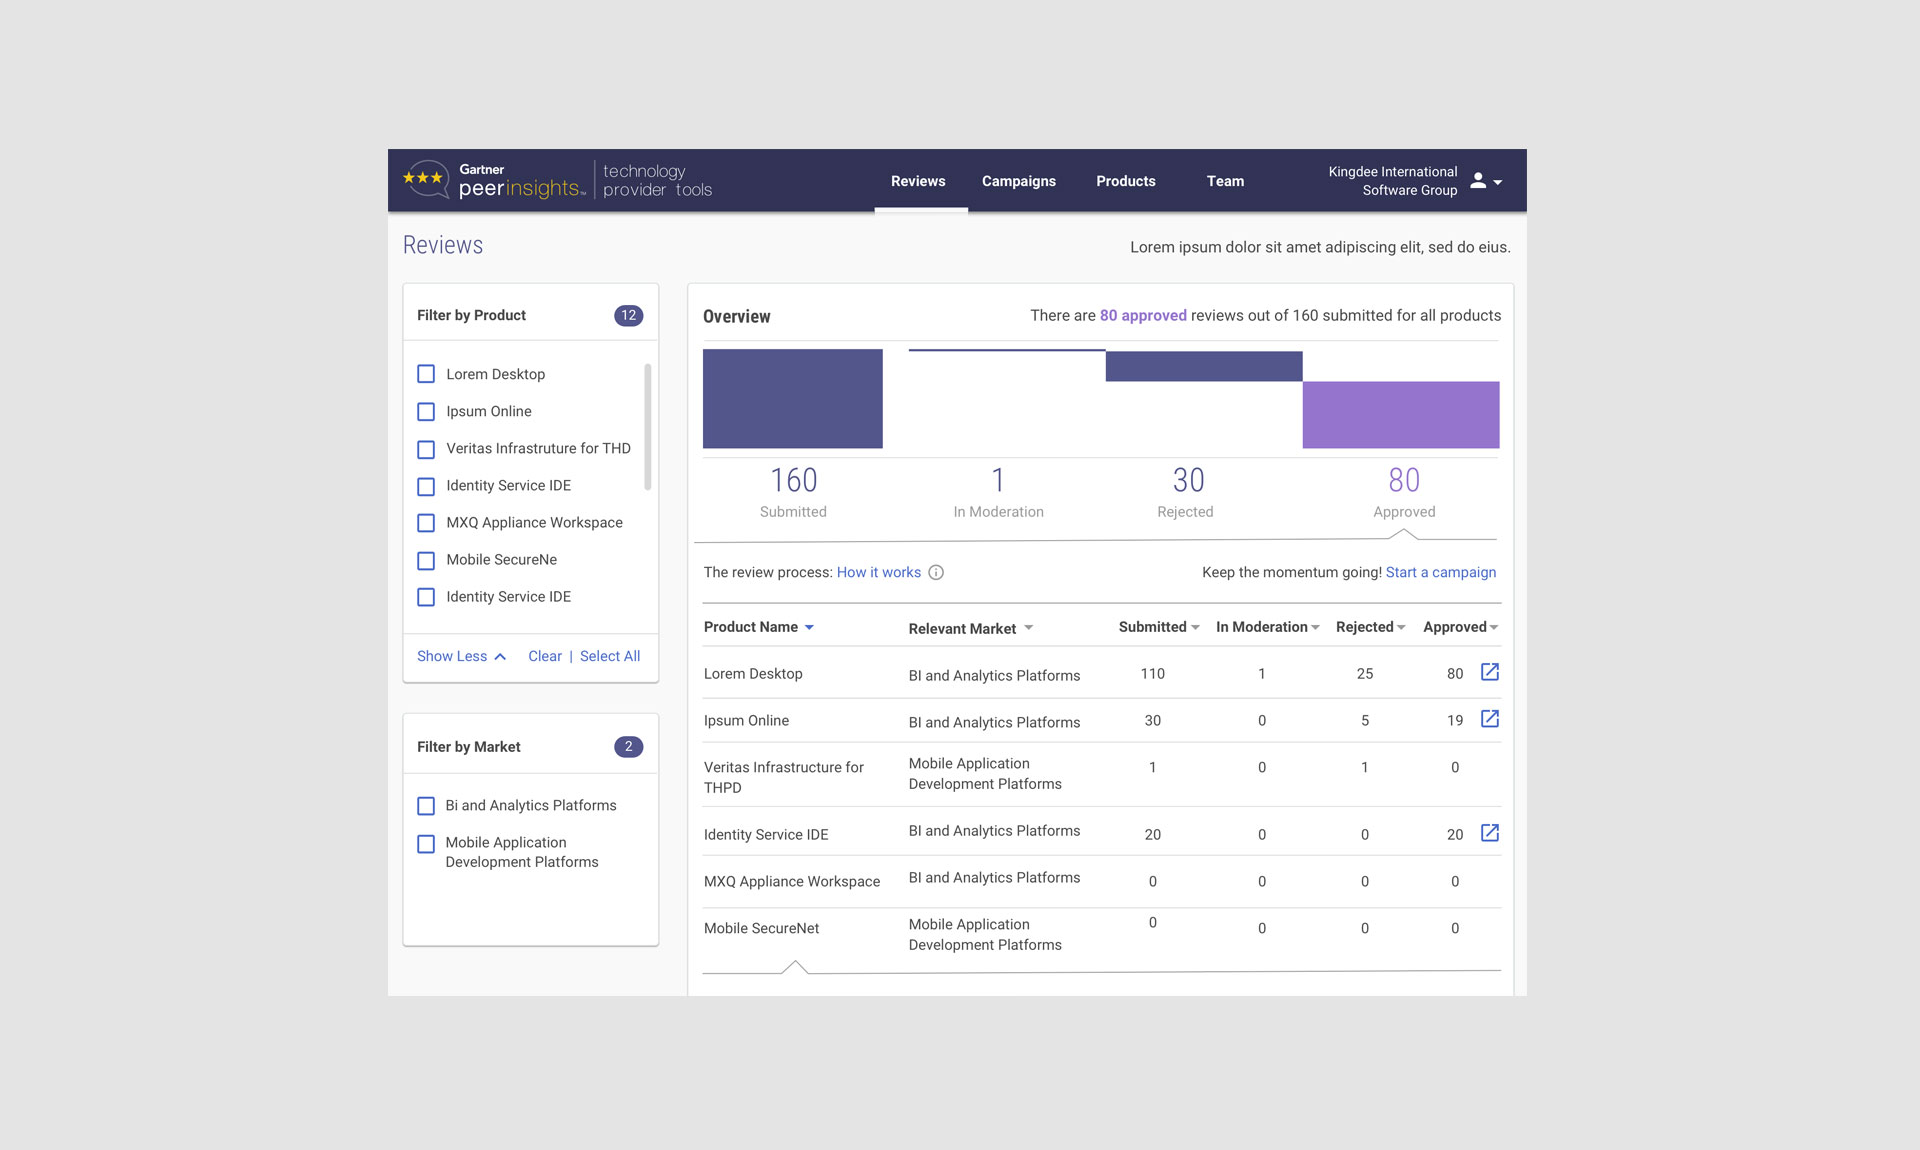The image size is (1920, 1150).
Task: Switch to the Campaigns tab
Action: [x=1018, y=181]
